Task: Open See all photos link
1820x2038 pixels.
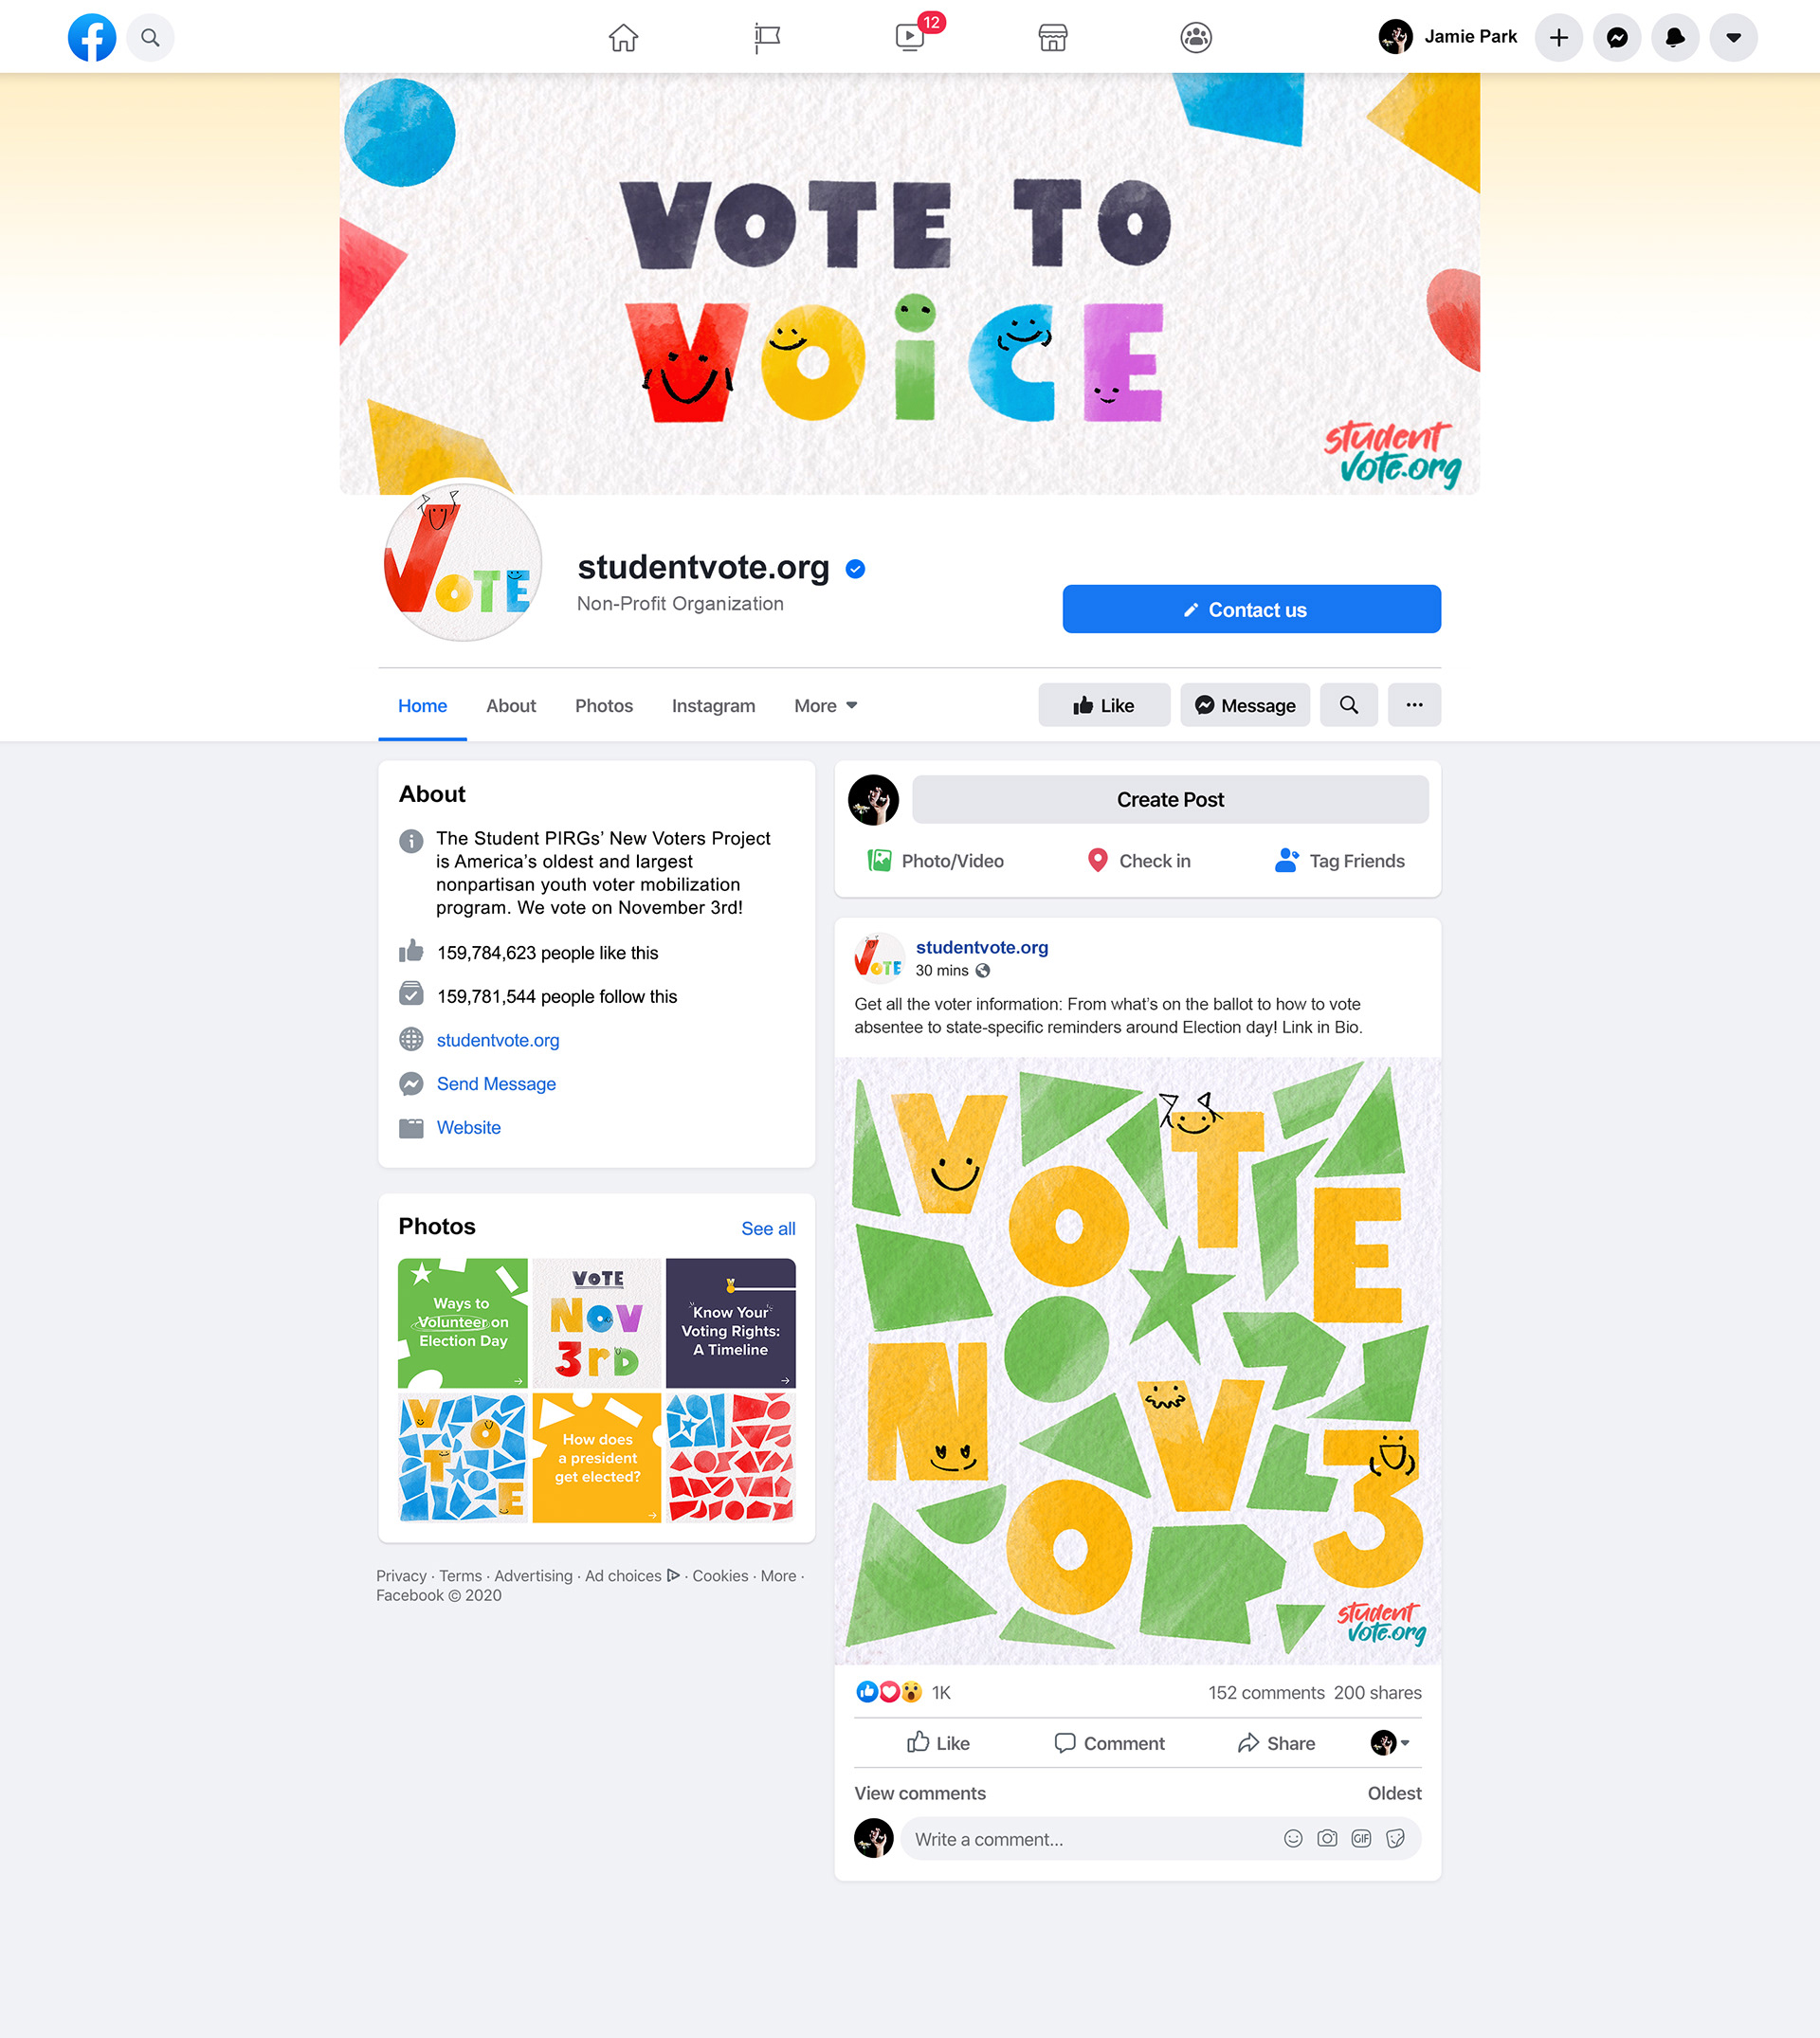Action: pyautogui.click(x=768, y=1228)
